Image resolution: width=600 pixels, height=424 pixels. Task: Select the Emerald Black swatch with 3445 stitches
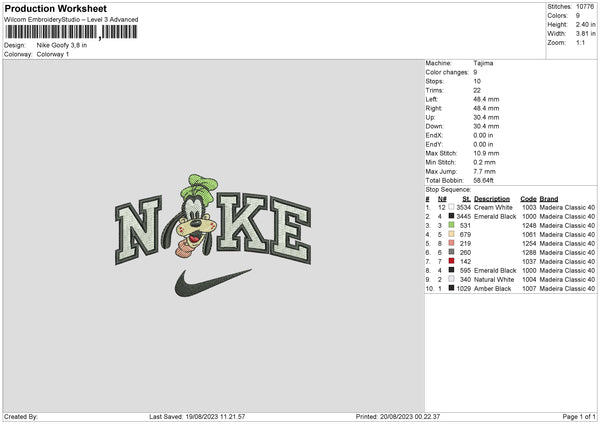[452, 216]
